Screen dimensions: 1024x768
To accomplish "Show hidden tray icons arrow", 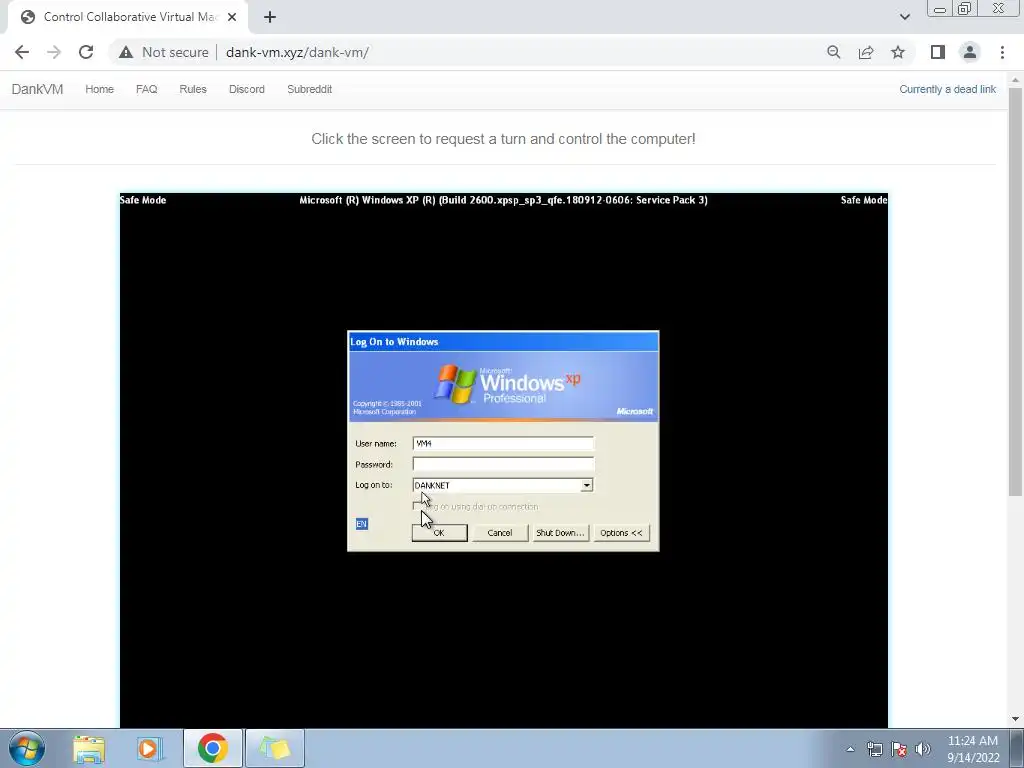I will 850,749.
